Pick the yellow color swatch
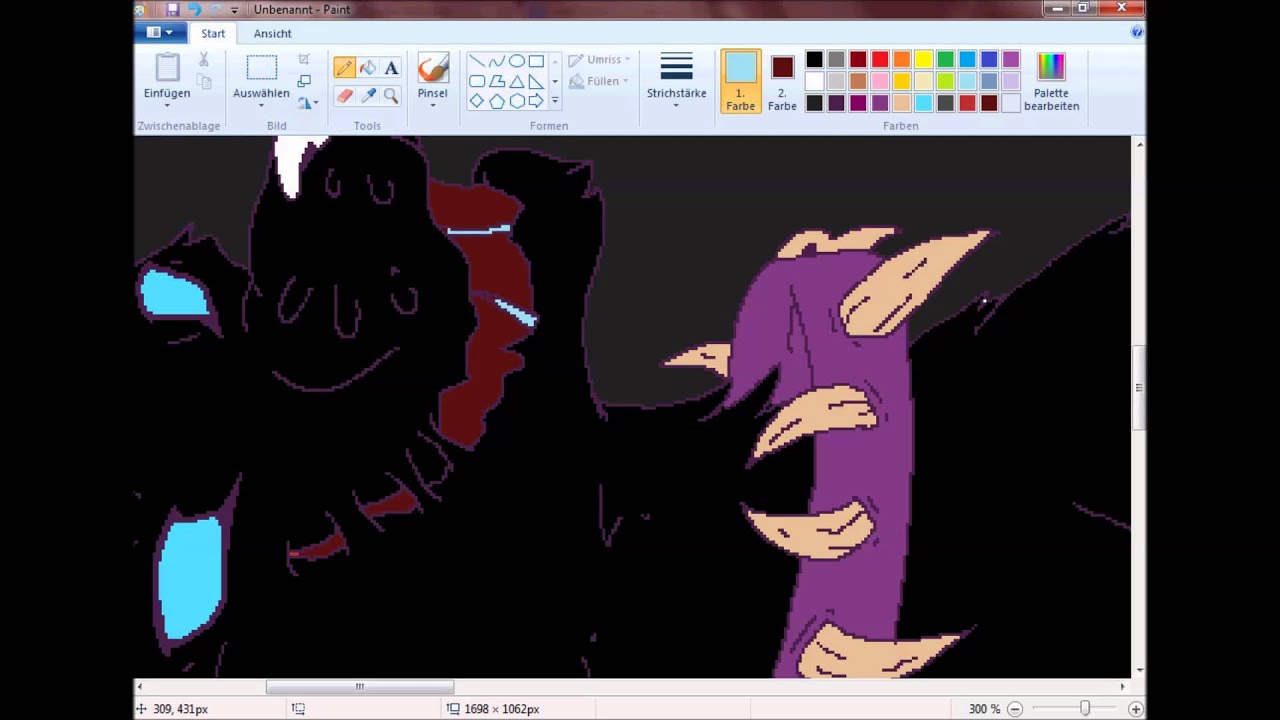This screenshot has height=720, width=1280. (923, 60)
